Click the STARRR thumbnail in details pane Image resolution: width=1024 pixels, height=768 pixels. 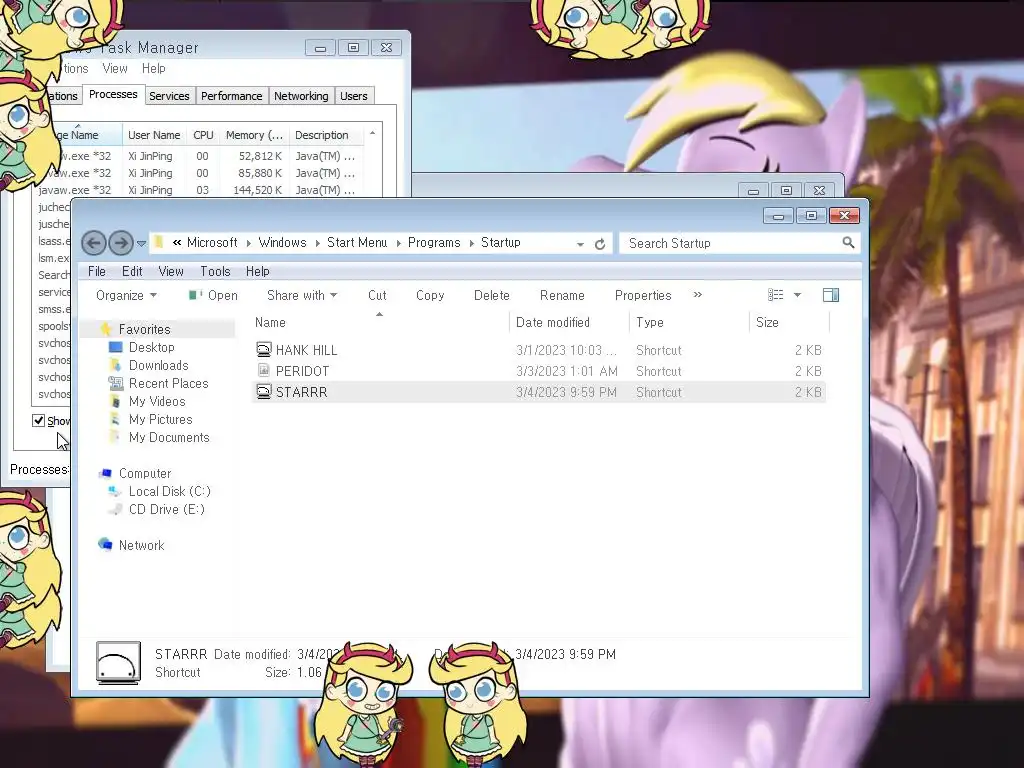[118, 663]
